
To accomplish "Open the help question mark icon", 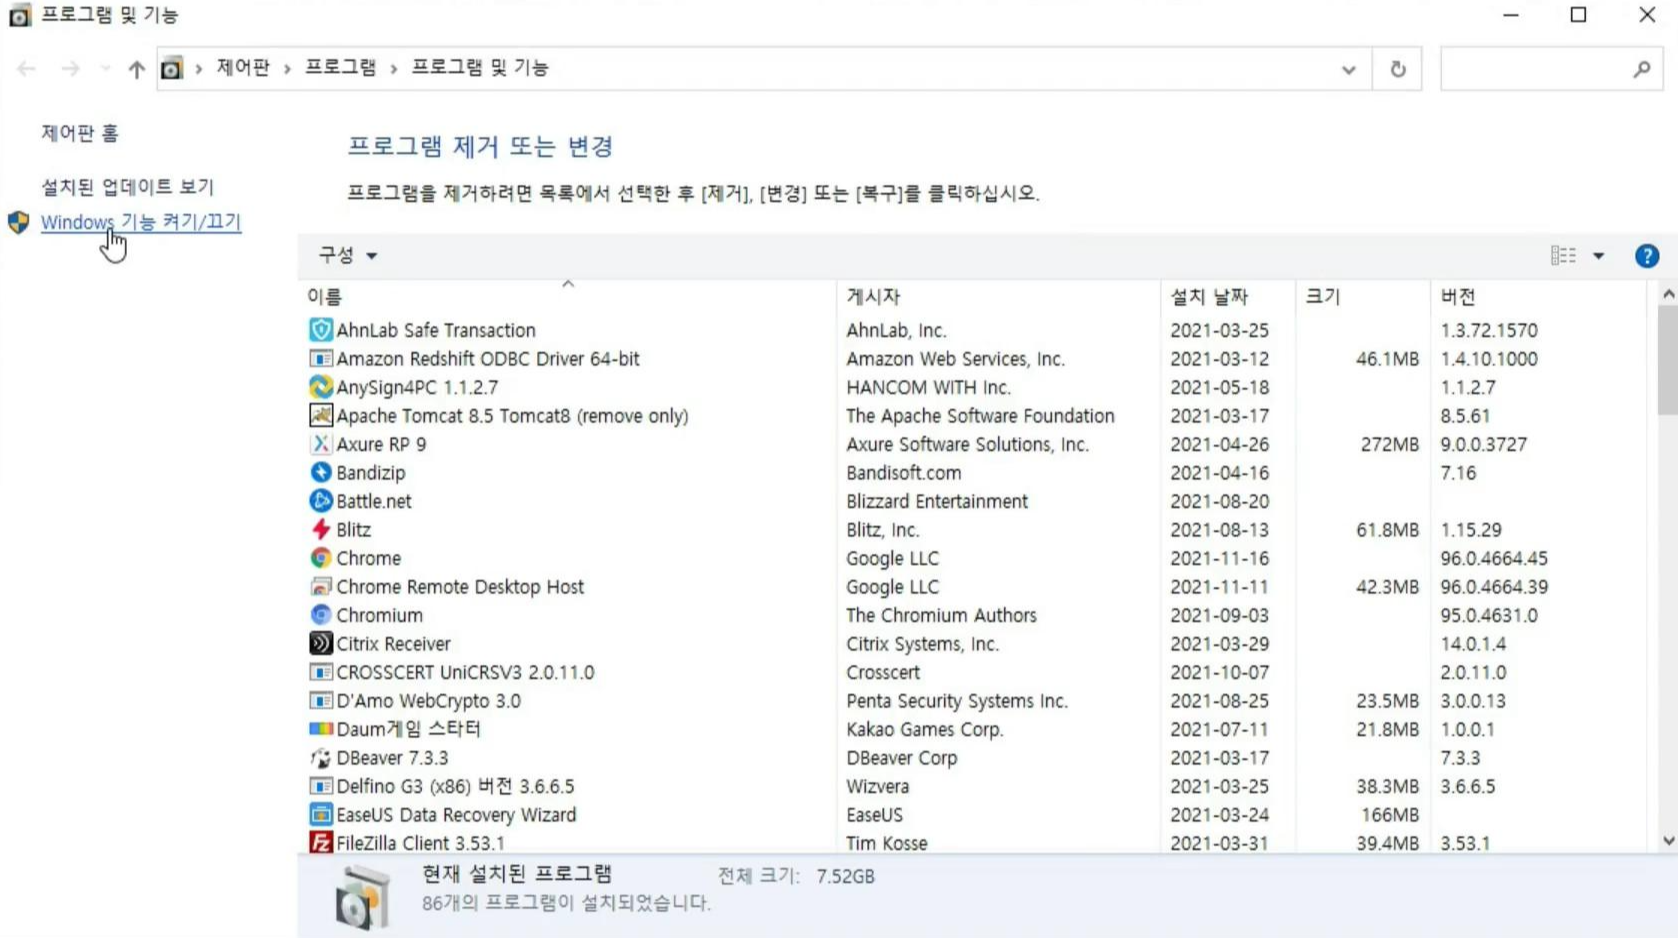I will [1646, 256].
